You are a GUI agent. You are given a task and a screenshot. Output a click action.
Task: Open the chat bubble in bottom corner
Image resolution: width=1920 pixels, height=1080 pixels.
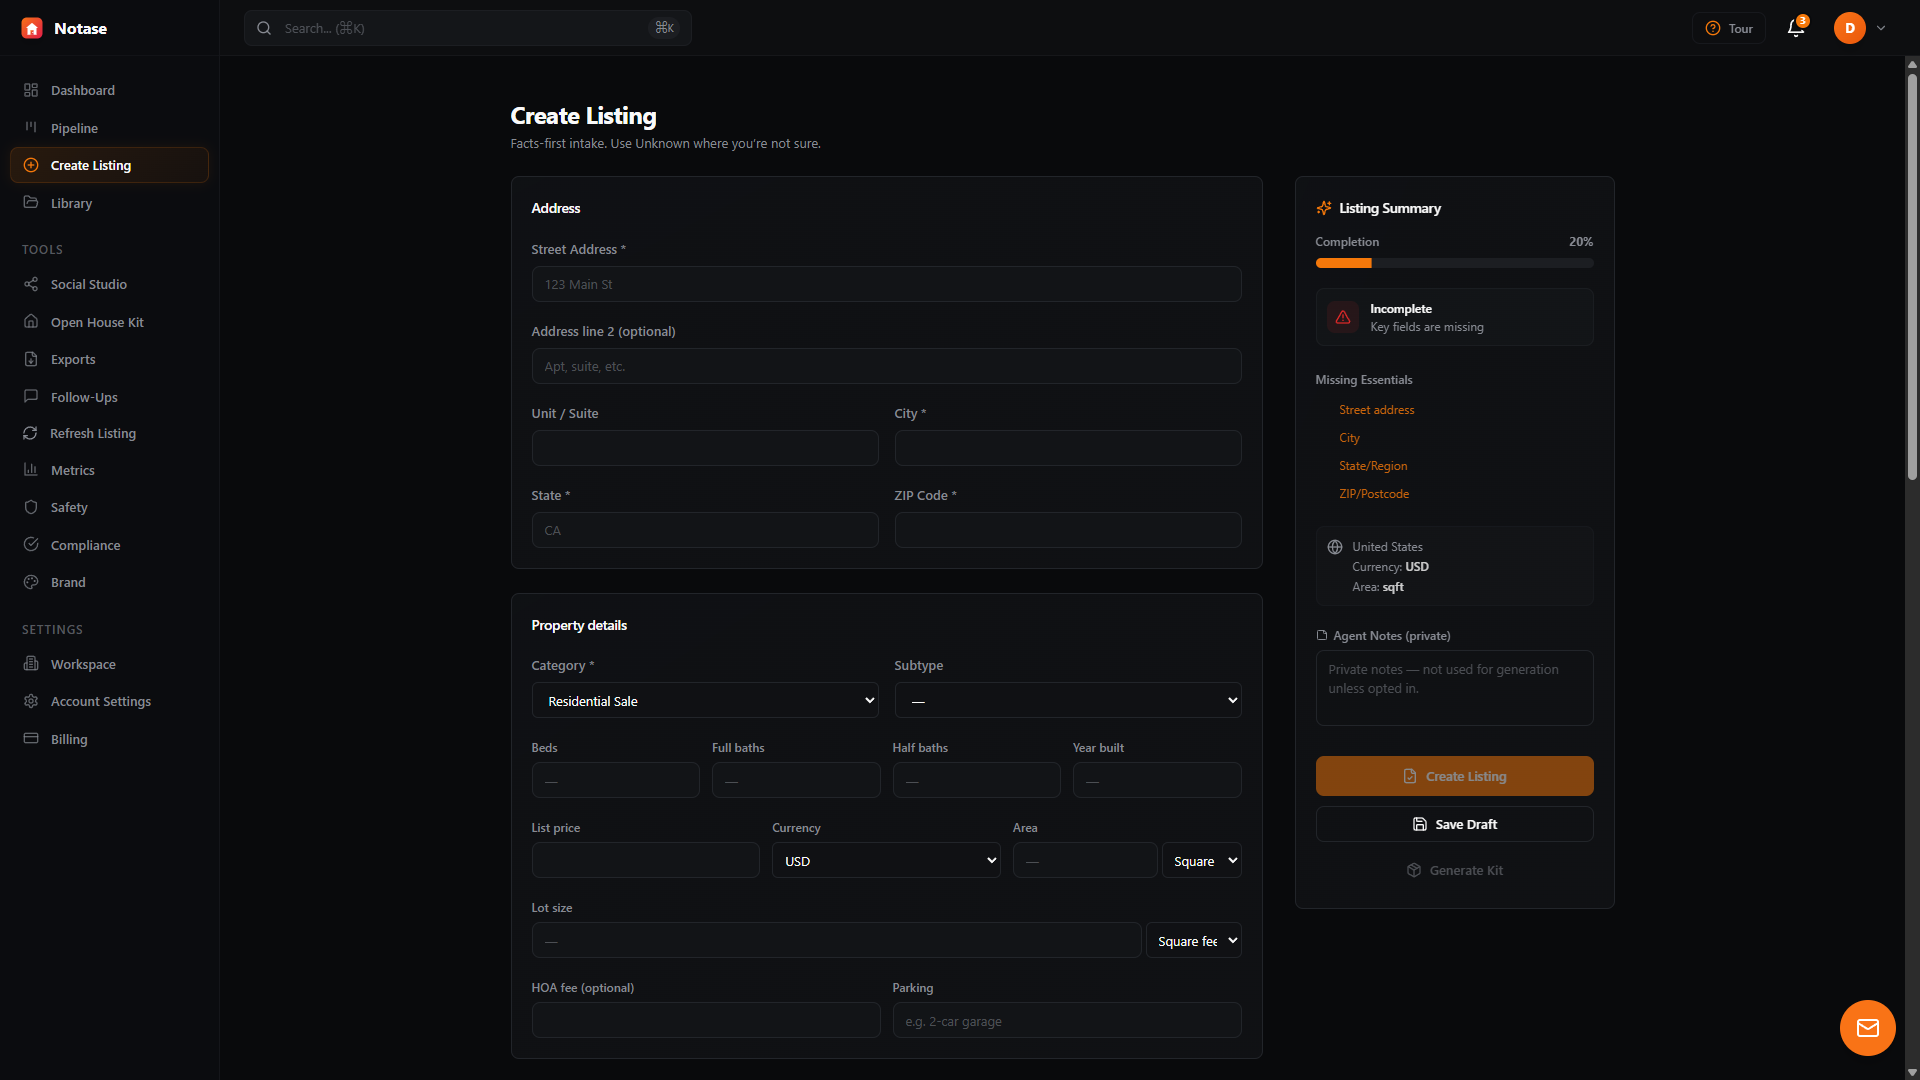(1867, 1027)
